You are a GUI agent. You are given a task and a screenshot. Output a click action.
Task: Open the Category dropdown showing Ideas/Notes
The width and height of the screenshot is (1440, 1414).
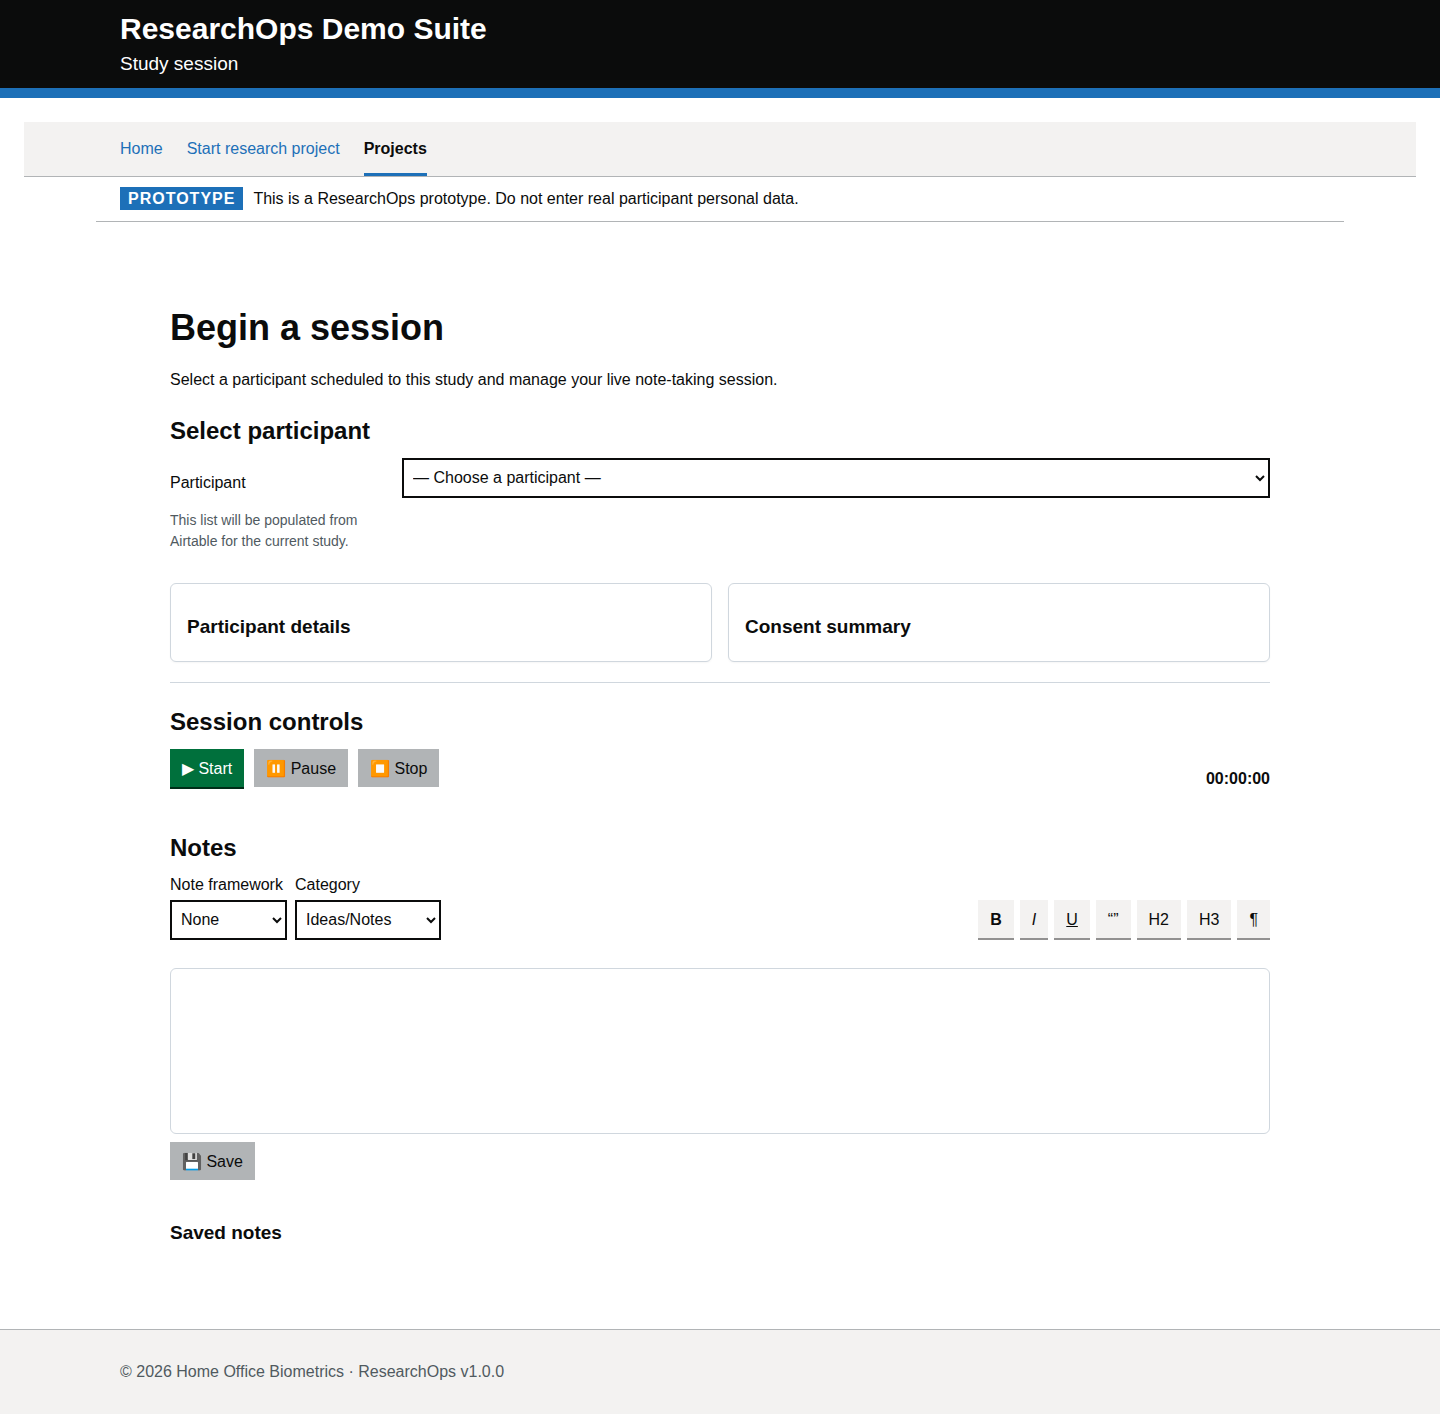tap(367, 920)
